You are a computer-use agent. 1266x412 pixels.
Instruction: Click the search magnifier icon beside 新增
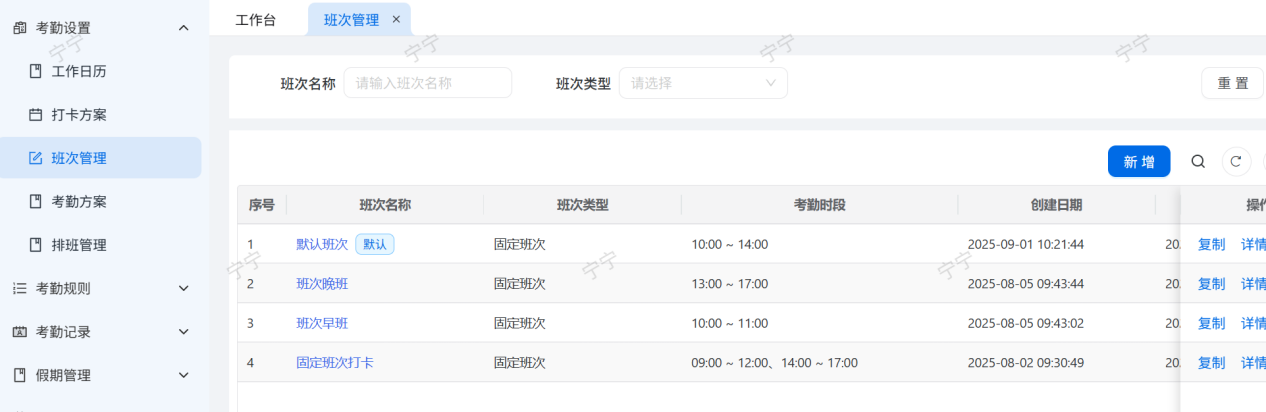pos(1198,162)
